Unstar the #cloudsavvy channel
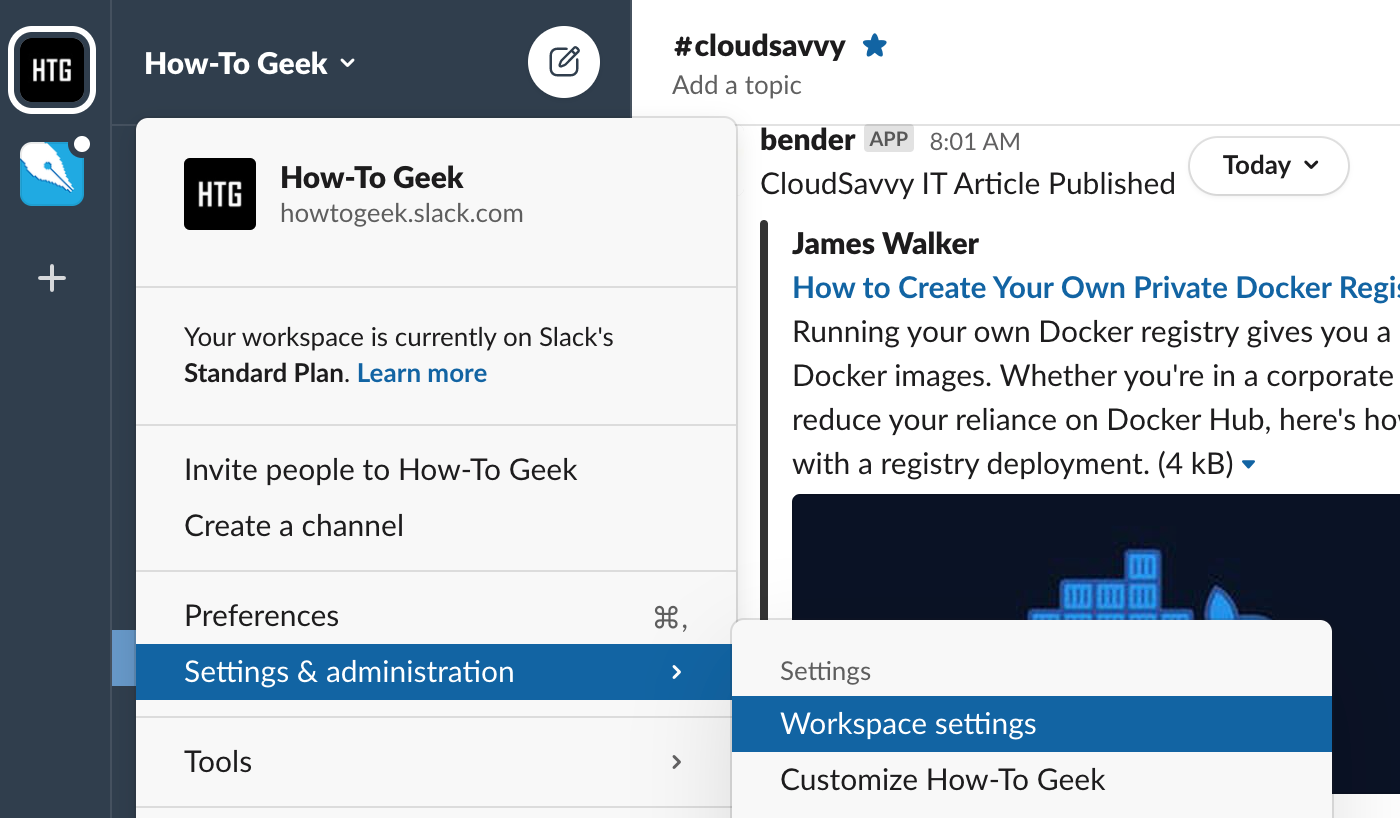This screenshot has height=818, width=1400. (x=875, y=46)
